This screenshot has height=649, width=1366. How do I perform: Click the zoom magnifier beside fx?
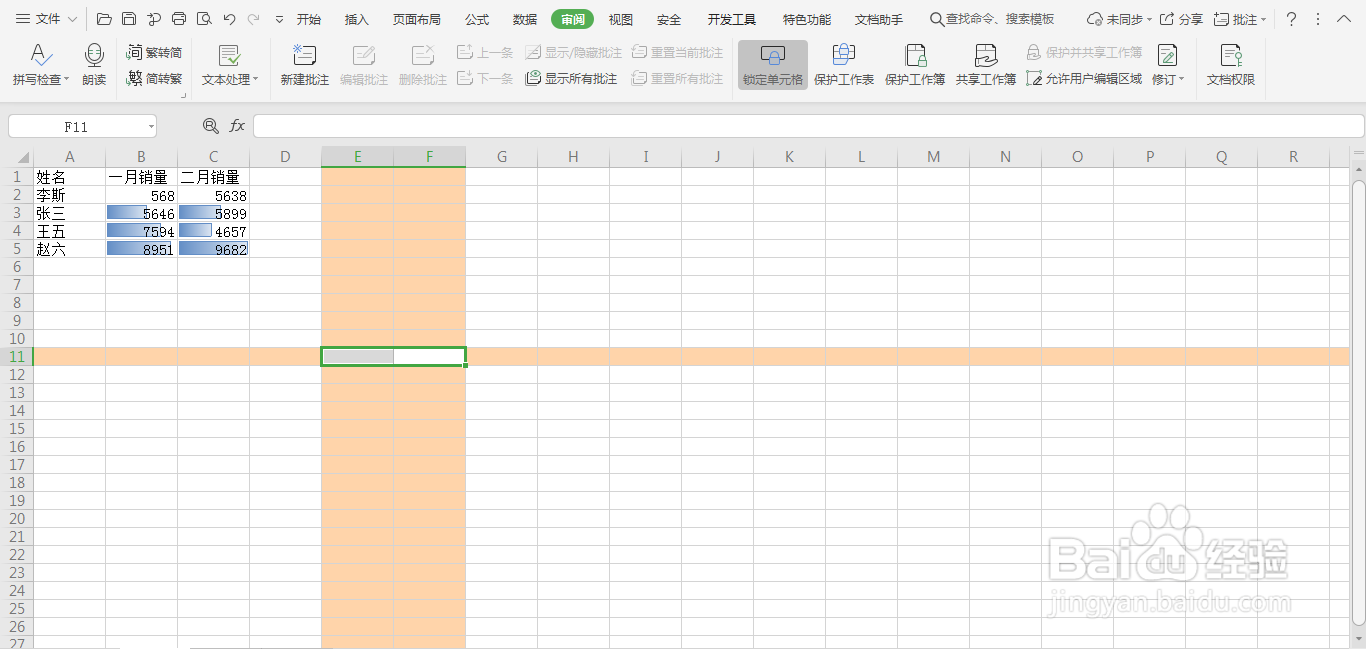210,125
